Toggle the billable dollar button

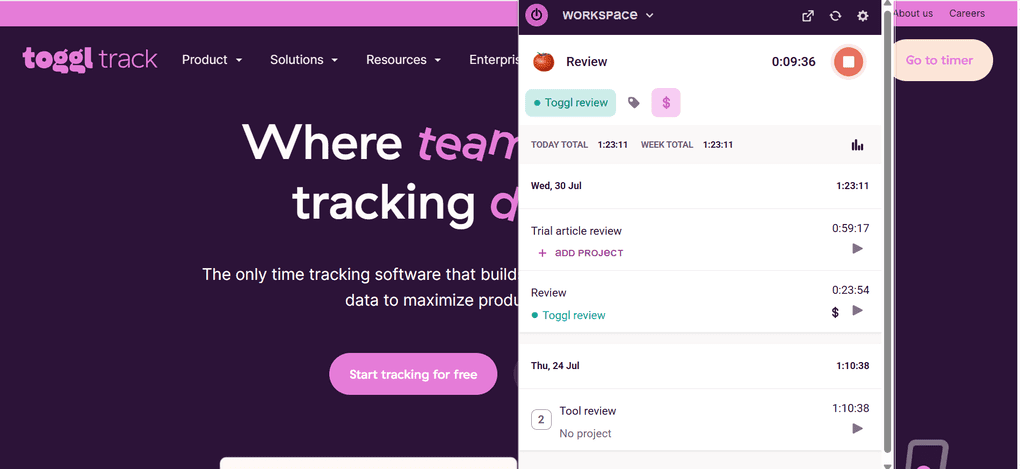666,103
